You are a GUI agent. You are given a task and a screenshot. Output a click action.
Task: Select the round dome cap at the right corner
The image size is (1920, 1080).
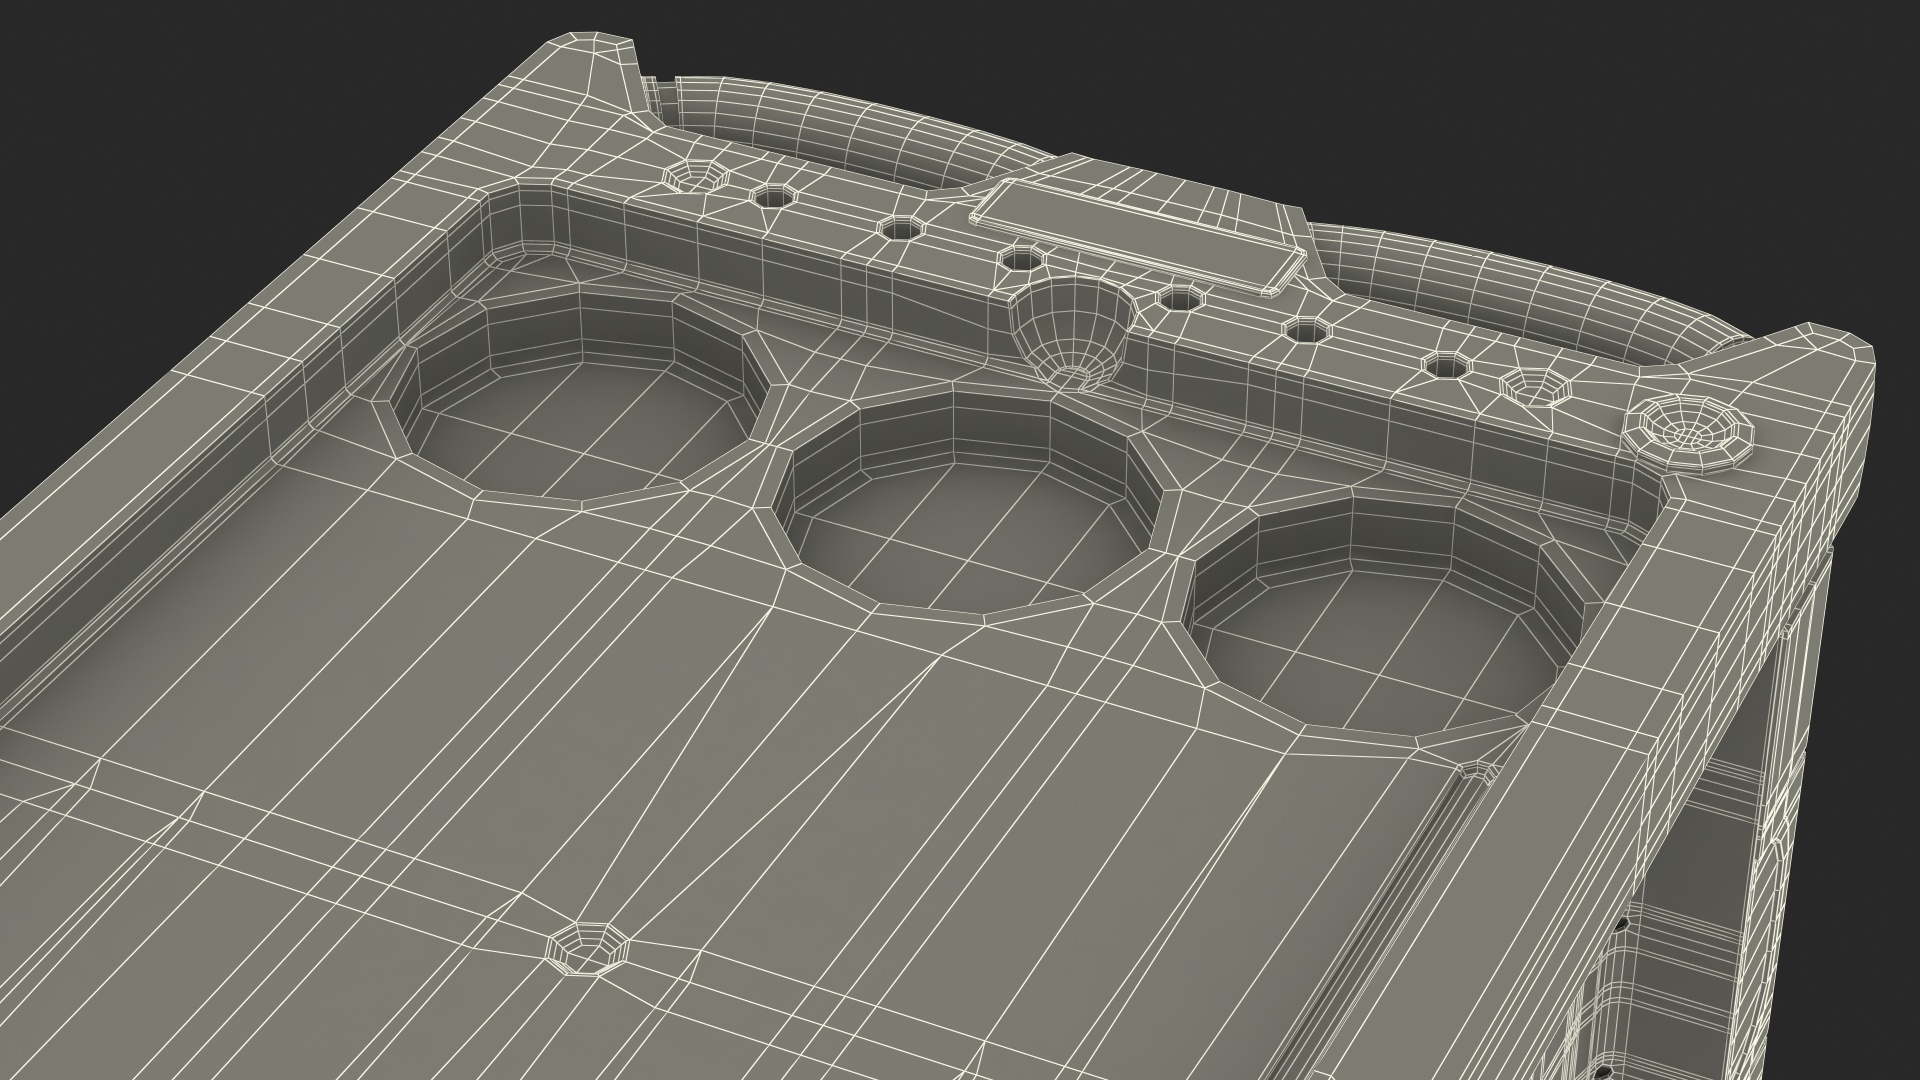(x=1688, y=436)
